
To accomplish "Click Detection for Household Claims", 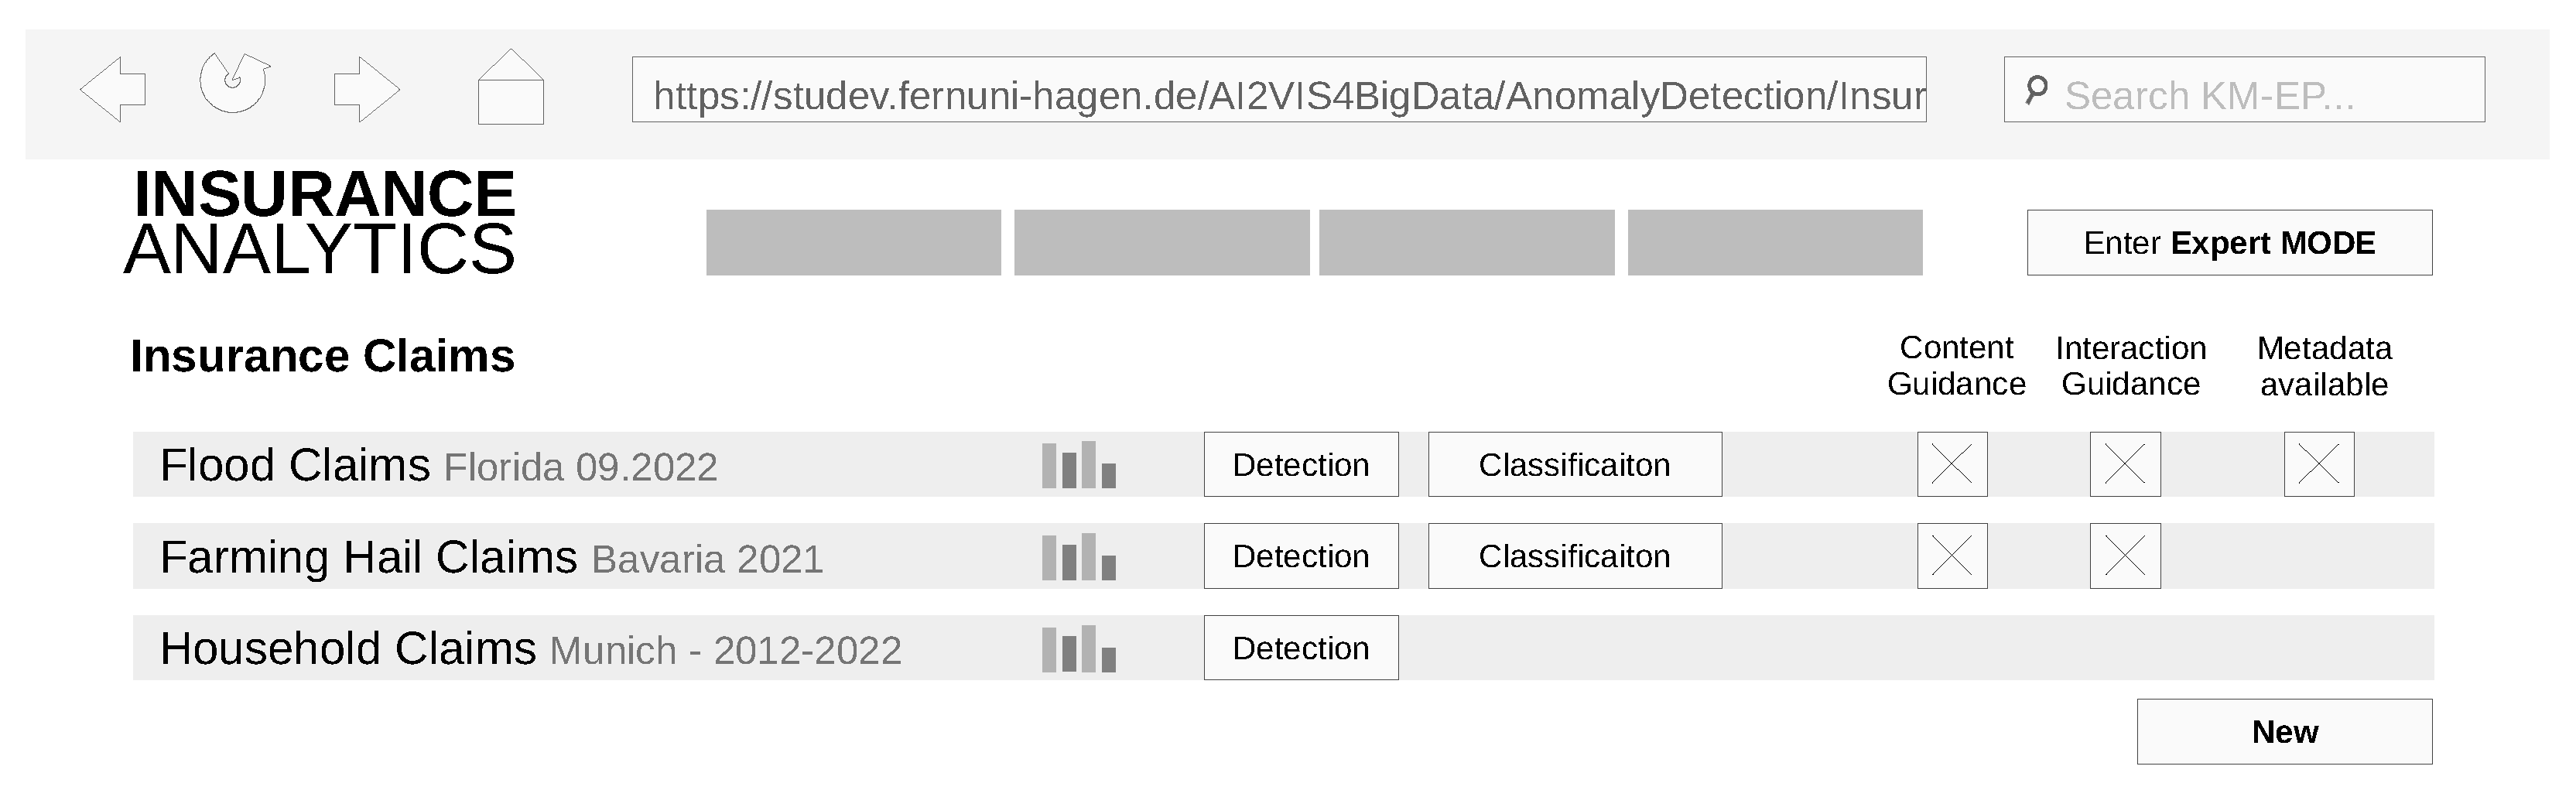I will tap(1300, 648).
